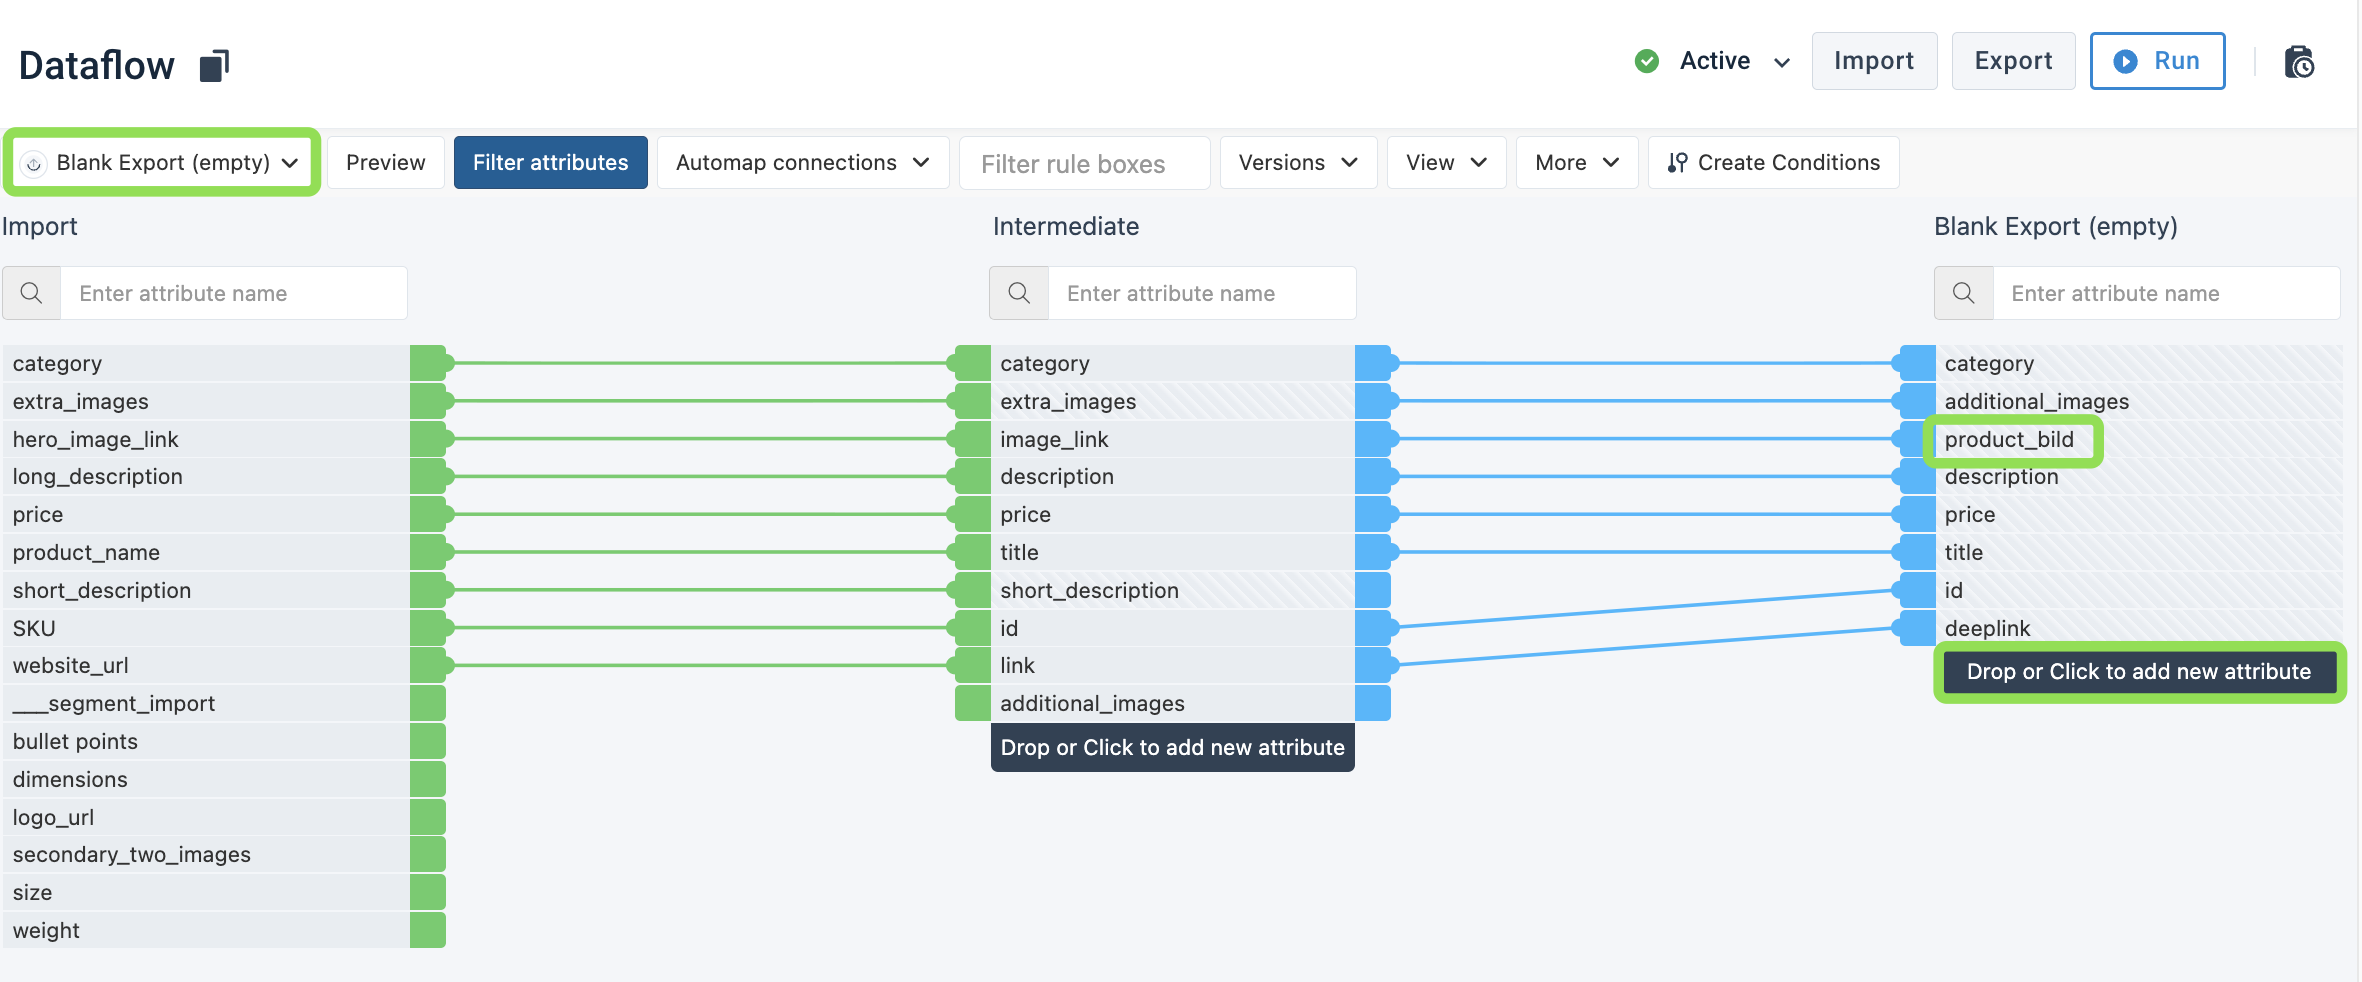Click the green connector of import weight
Viewport: 2362px width, 982px height.
[428, 930]
